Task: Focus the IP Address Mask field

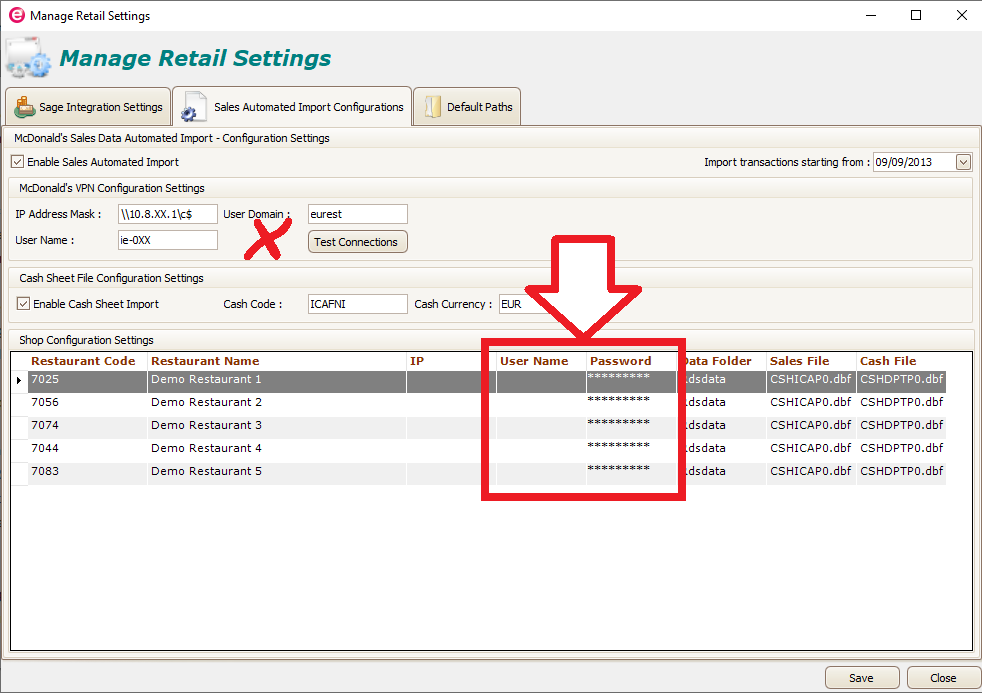Action: tap(168, 214)
